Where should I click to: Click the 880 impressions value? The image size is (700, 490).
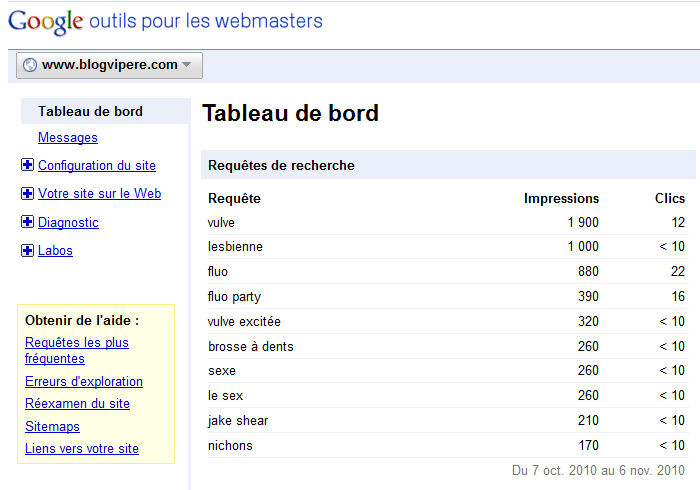pos(588,271)
